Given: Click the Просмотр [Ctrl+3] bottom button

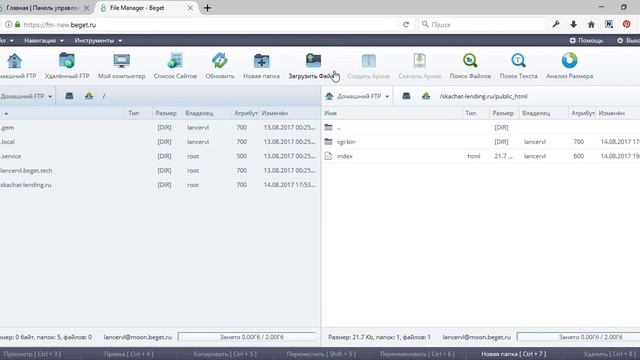Looking at the screenshot, I should 32,354.
